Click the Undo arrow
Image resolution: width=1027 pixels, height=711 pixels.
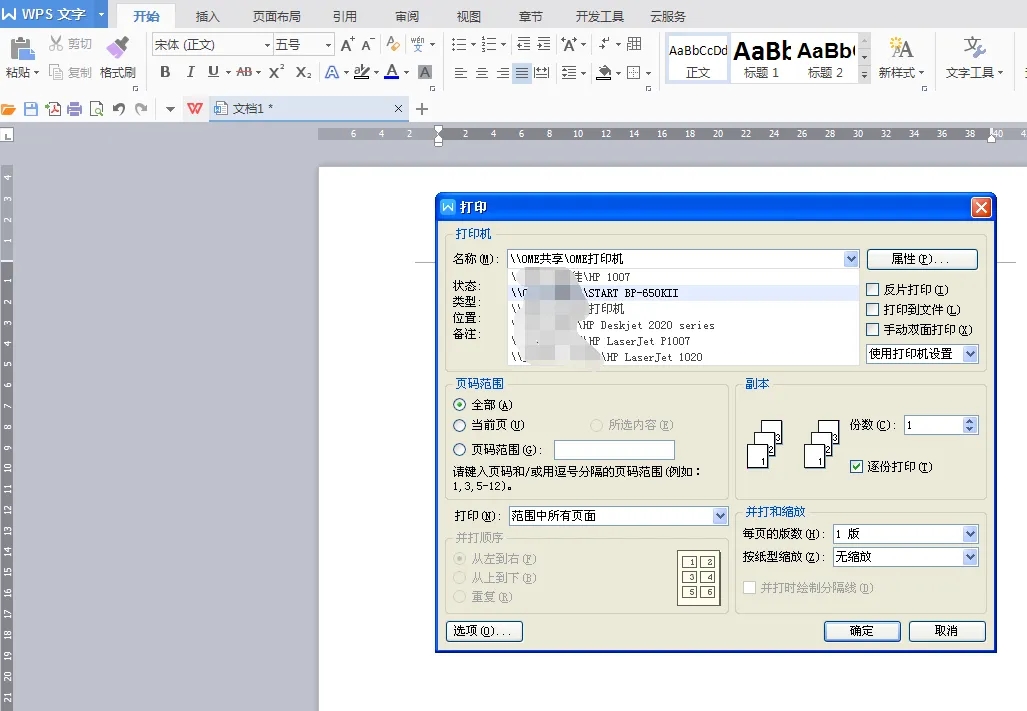click(x=119, y=109)
